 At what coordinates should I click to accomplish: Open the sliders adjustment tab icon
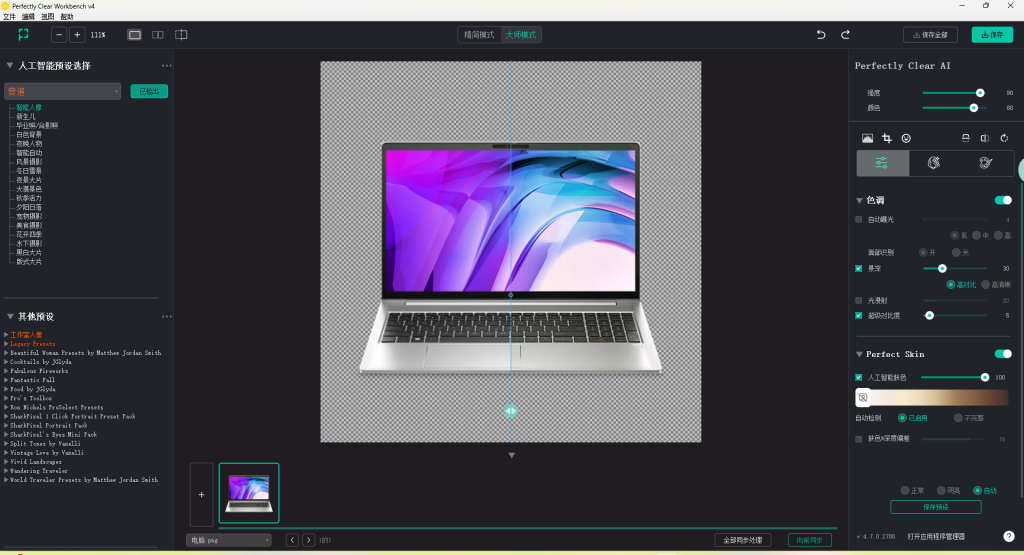point(882,163)
